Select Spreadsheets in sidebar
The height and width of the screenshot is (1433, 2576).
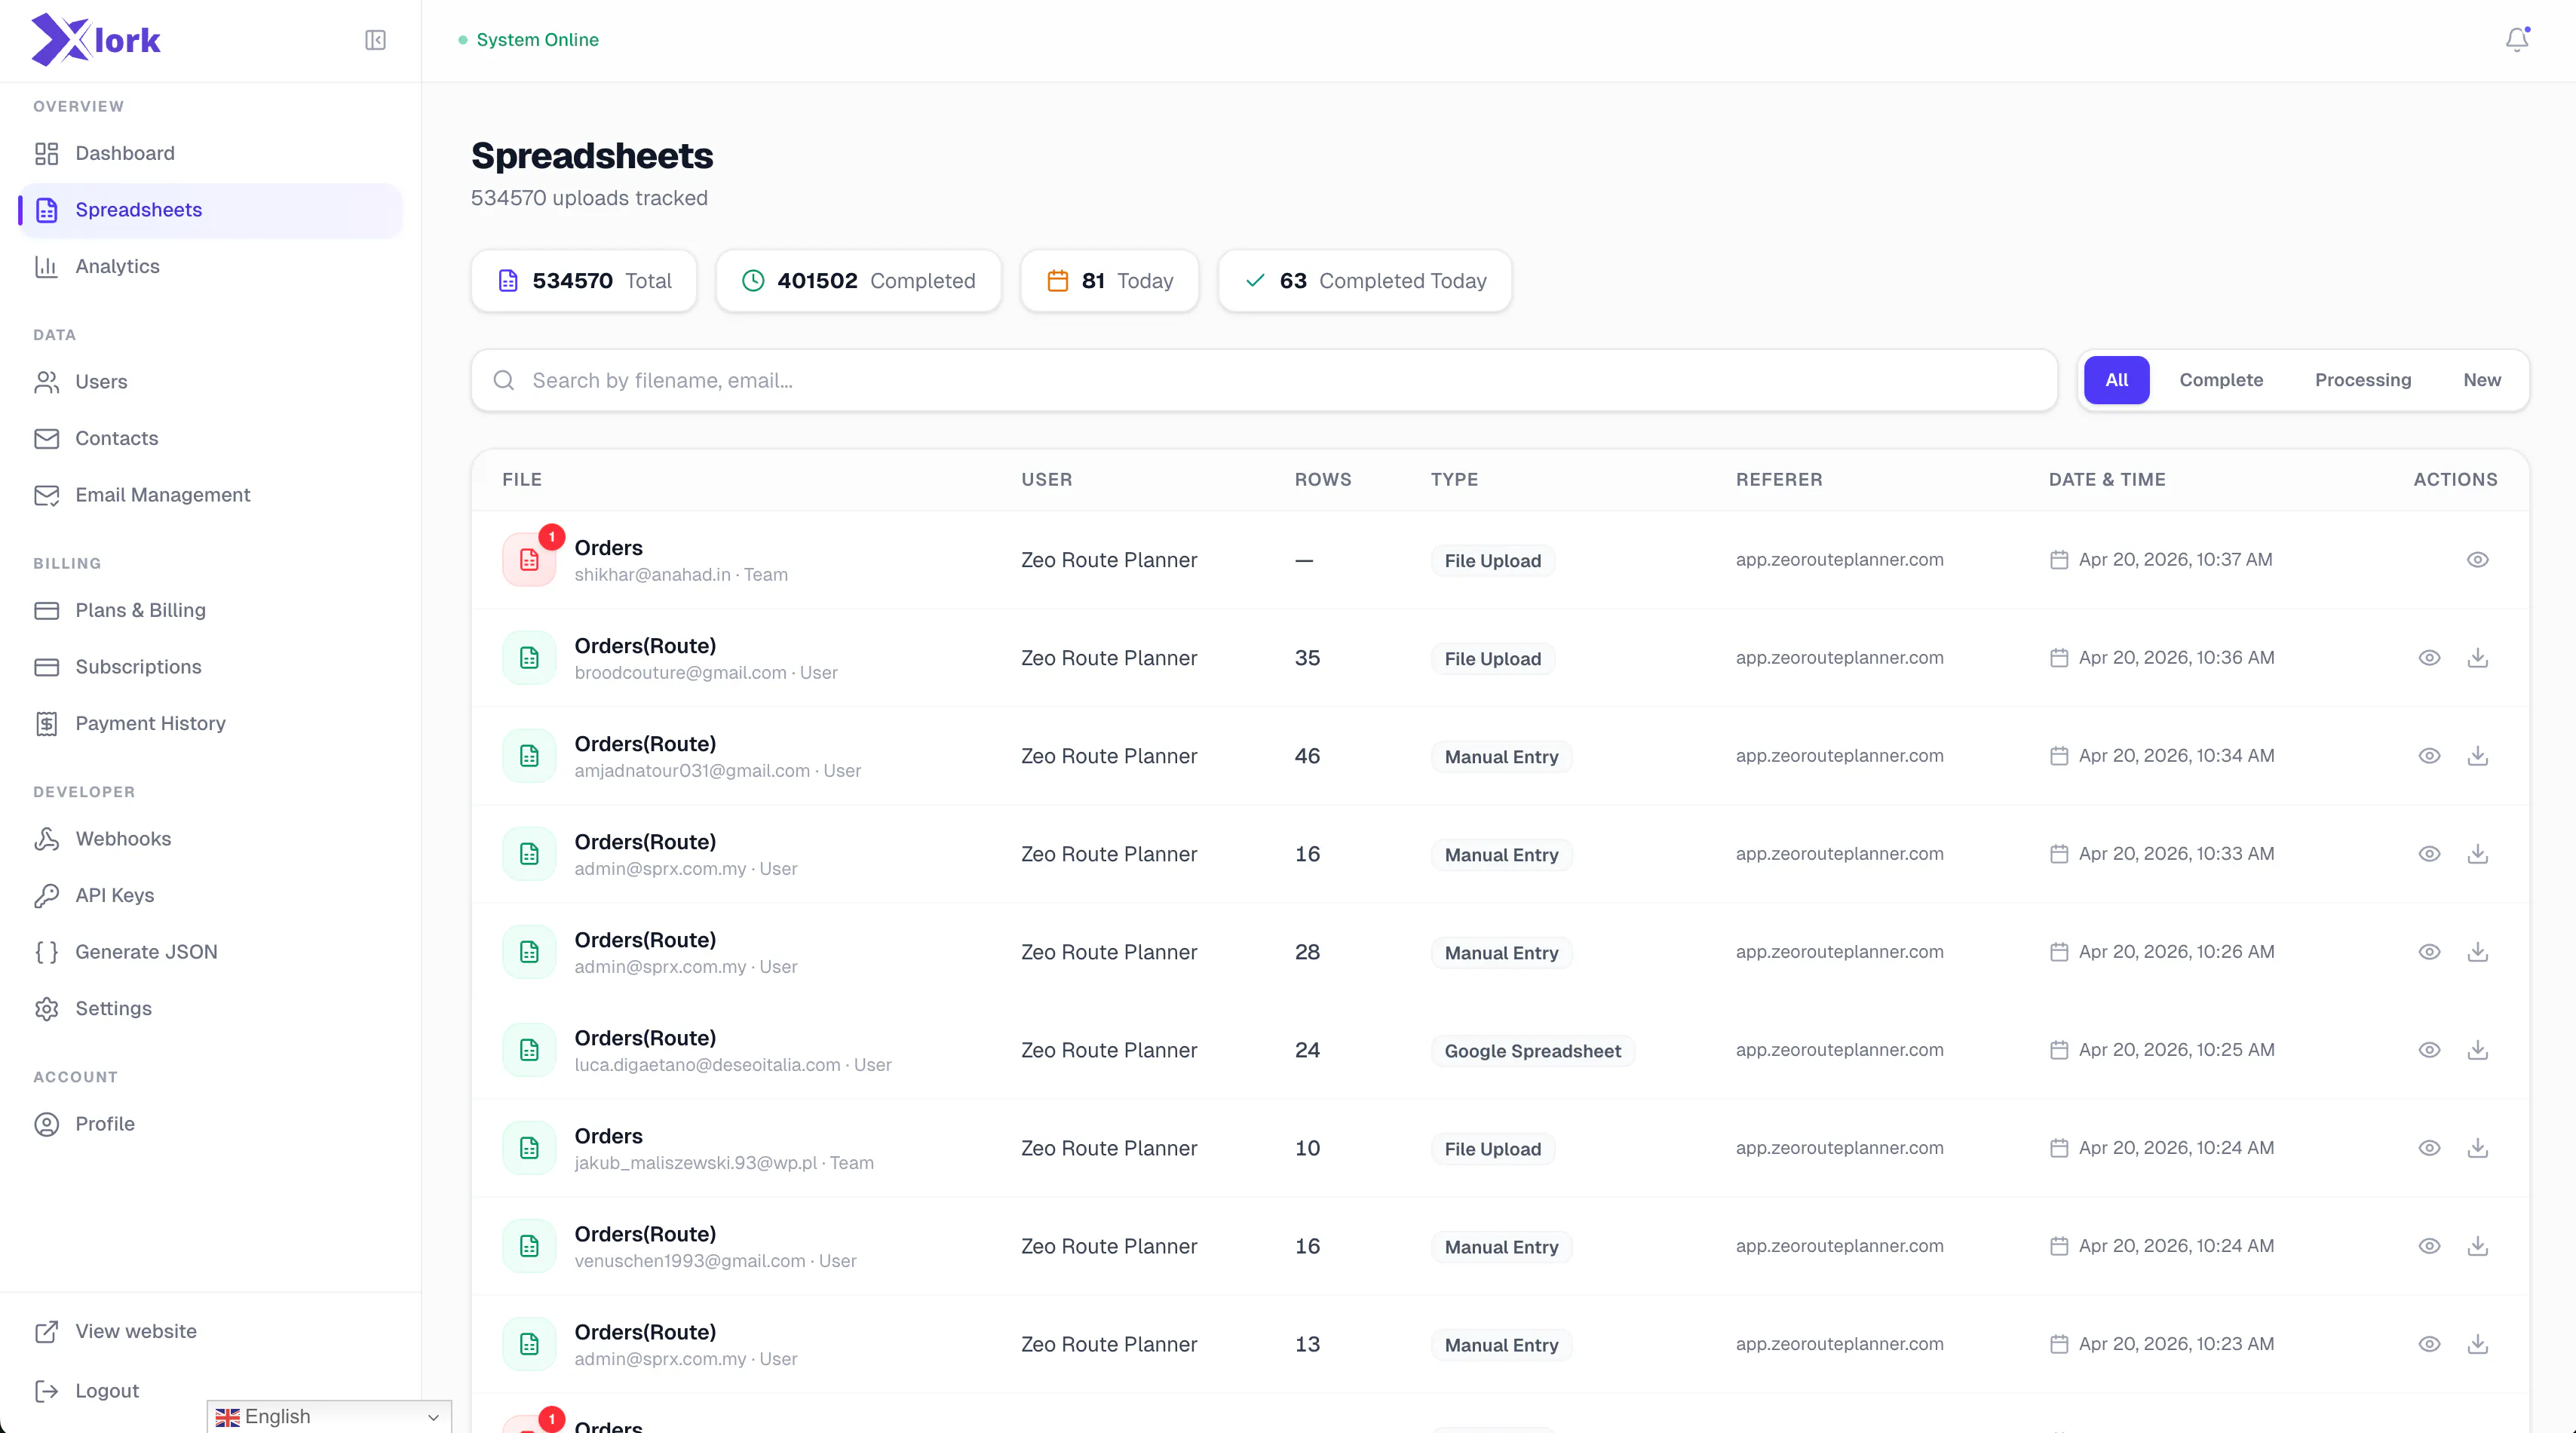coord(210,210)
